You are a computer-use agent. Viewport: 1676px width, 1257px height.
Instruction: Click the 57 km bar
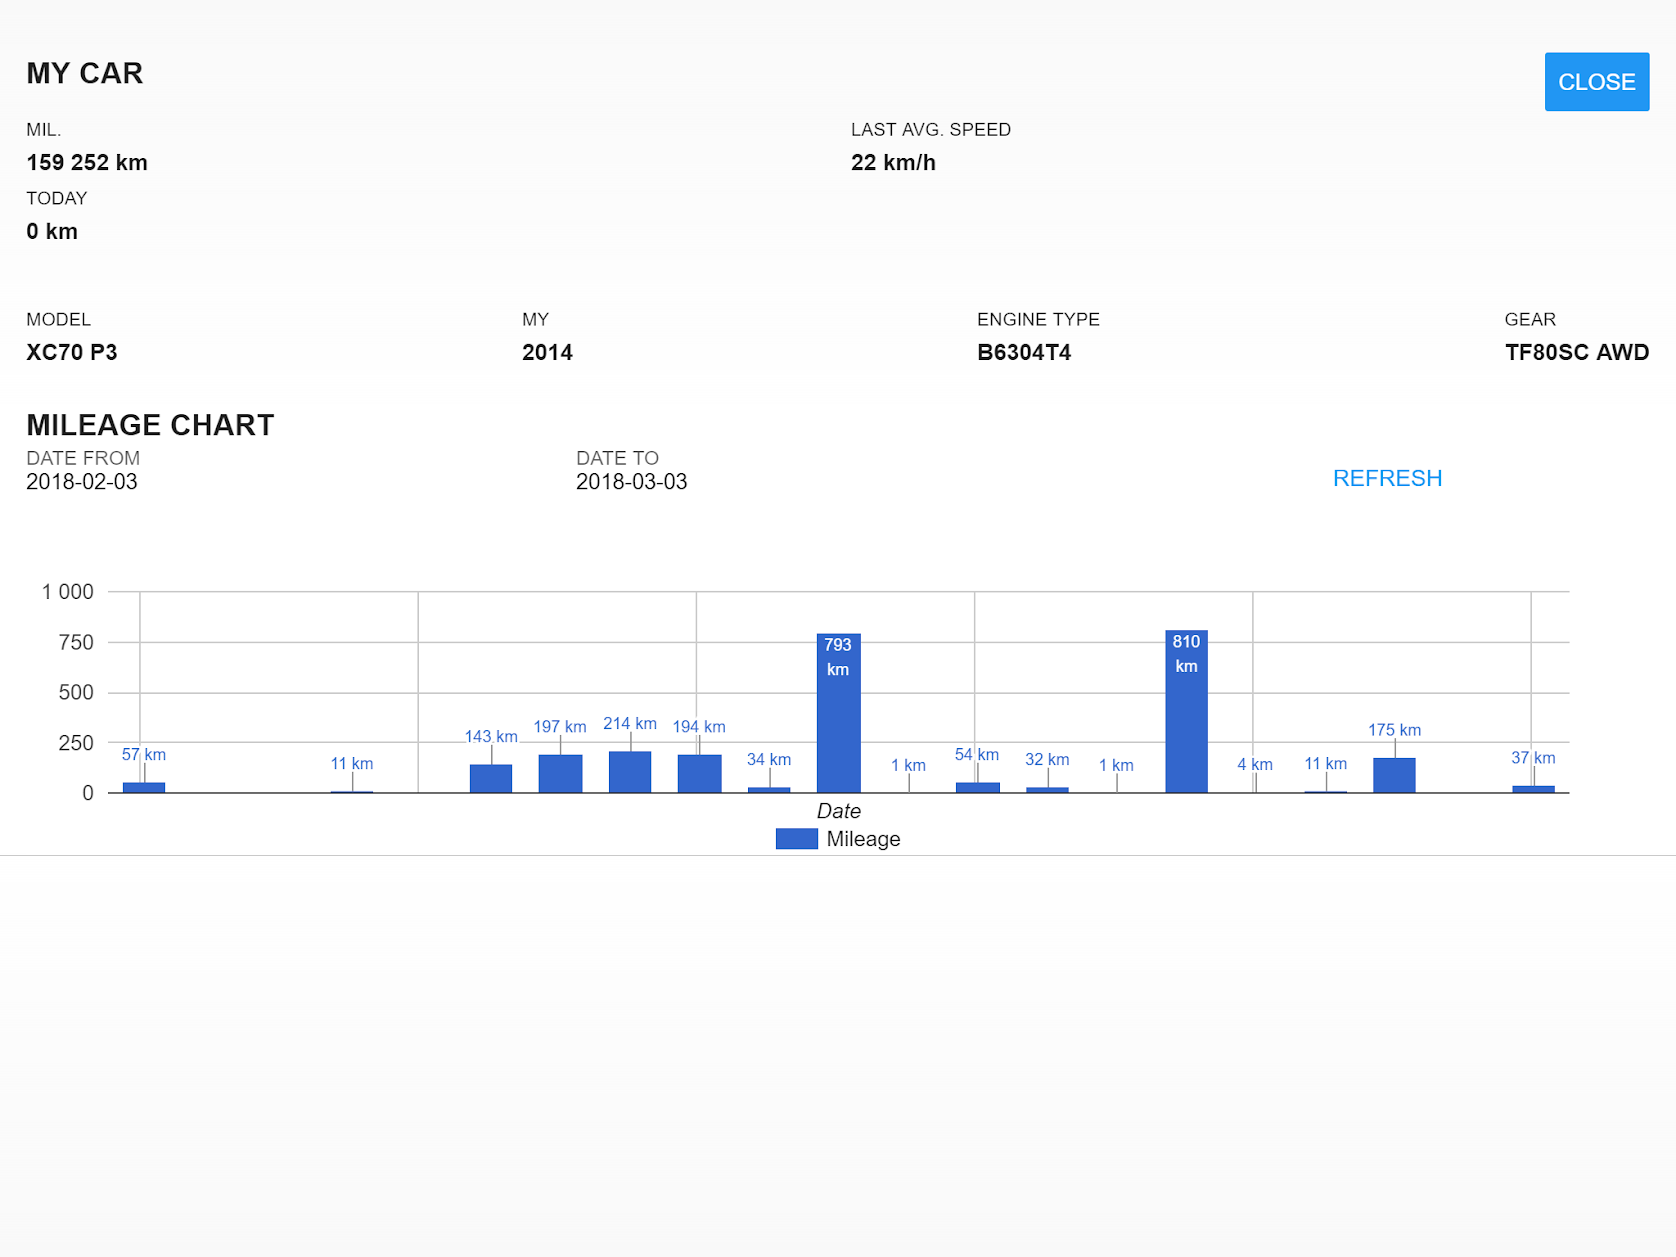144,788
